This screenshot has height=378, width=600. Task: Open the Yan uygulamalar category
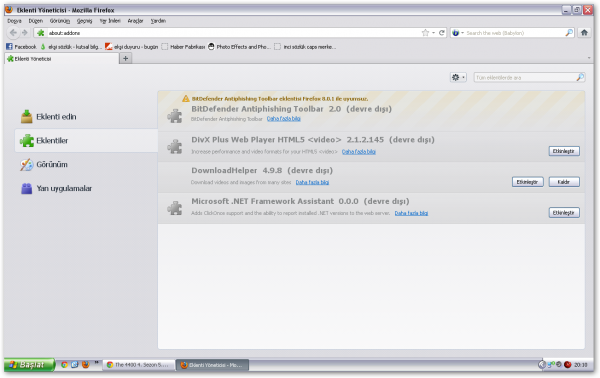(86, 188)
